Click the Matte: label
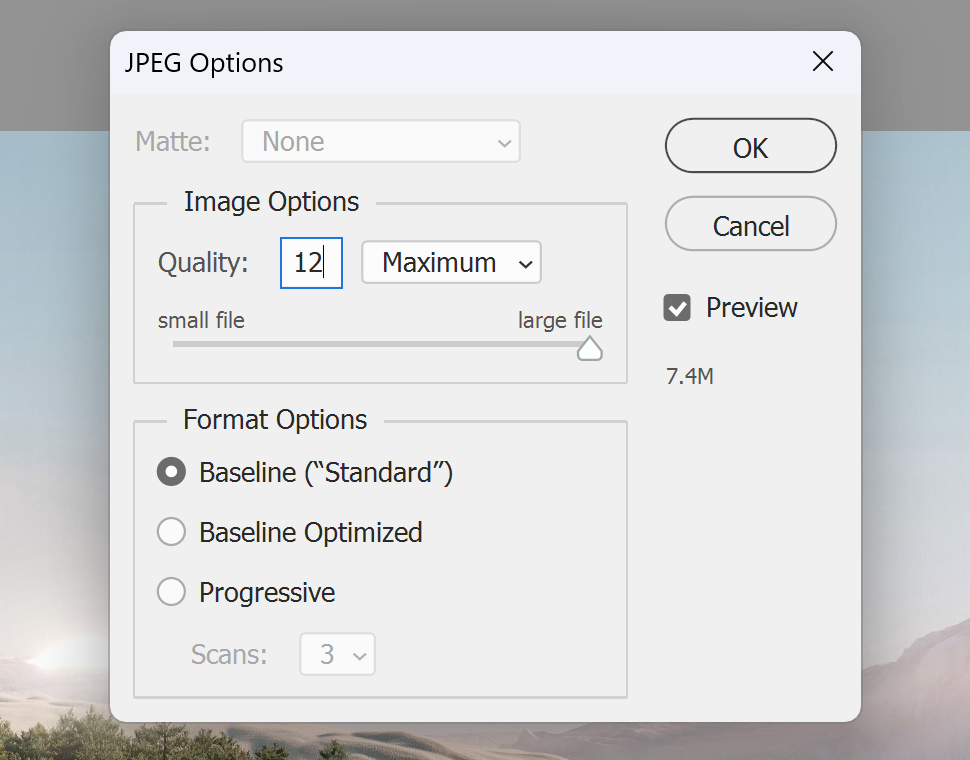This screenshot has width=970, height=760. click(173, 142)
